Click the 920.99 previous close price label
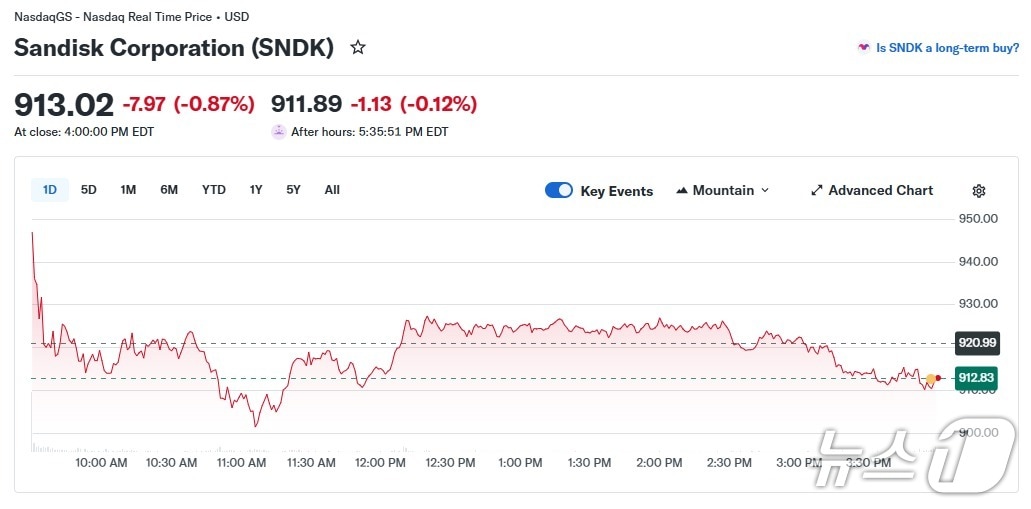This screenshot has height=509, width=1031. [977, 343]
